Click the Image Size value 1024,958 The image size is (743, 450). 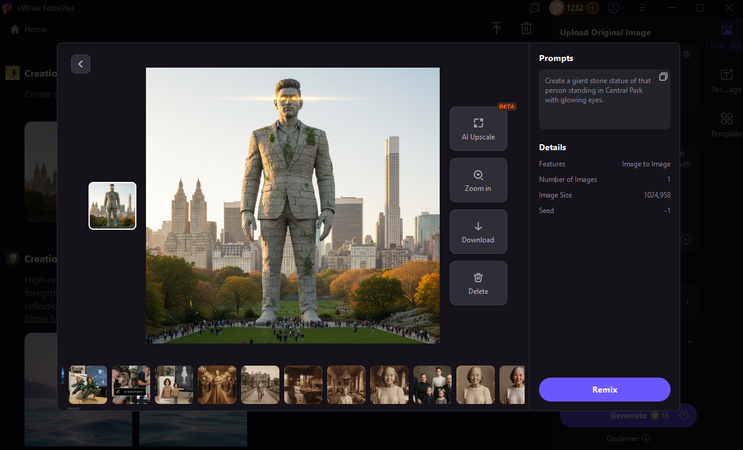pyautogui.click(x=657, y=195)
